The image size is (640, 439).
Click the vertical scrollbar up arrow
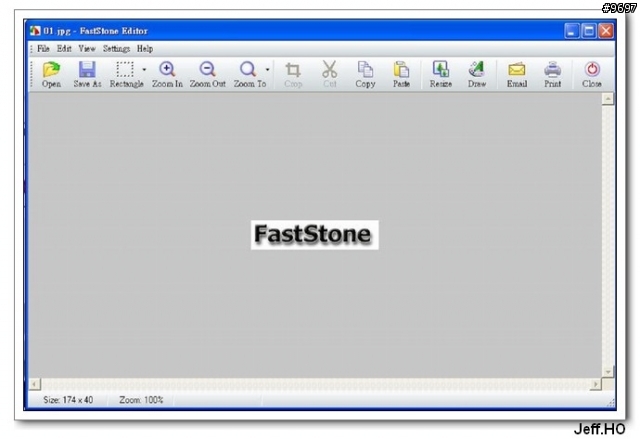[608, 99]
